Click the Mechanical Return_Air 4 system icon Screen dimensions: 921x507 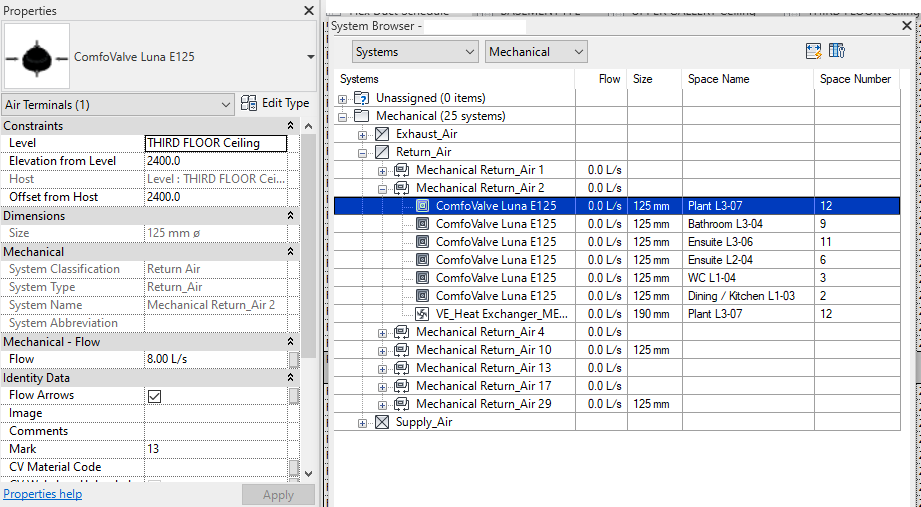point(402,332)
